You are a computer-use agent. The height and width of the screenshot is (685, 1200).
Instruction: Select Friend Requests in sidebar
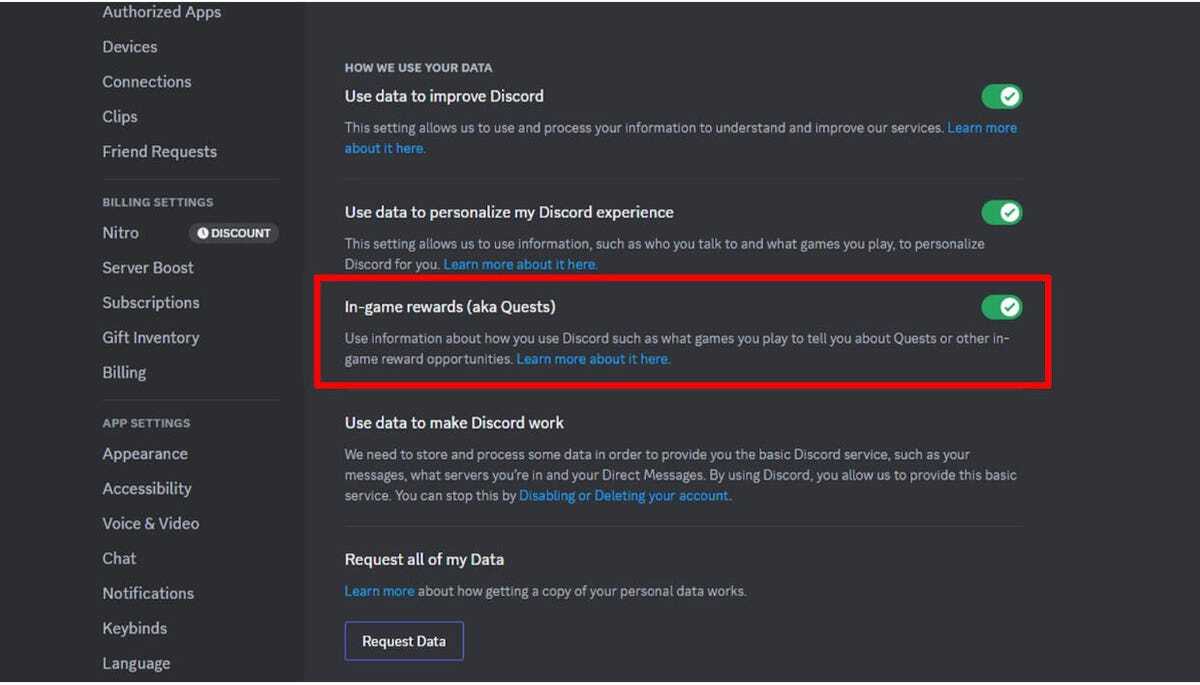(159, 152)
